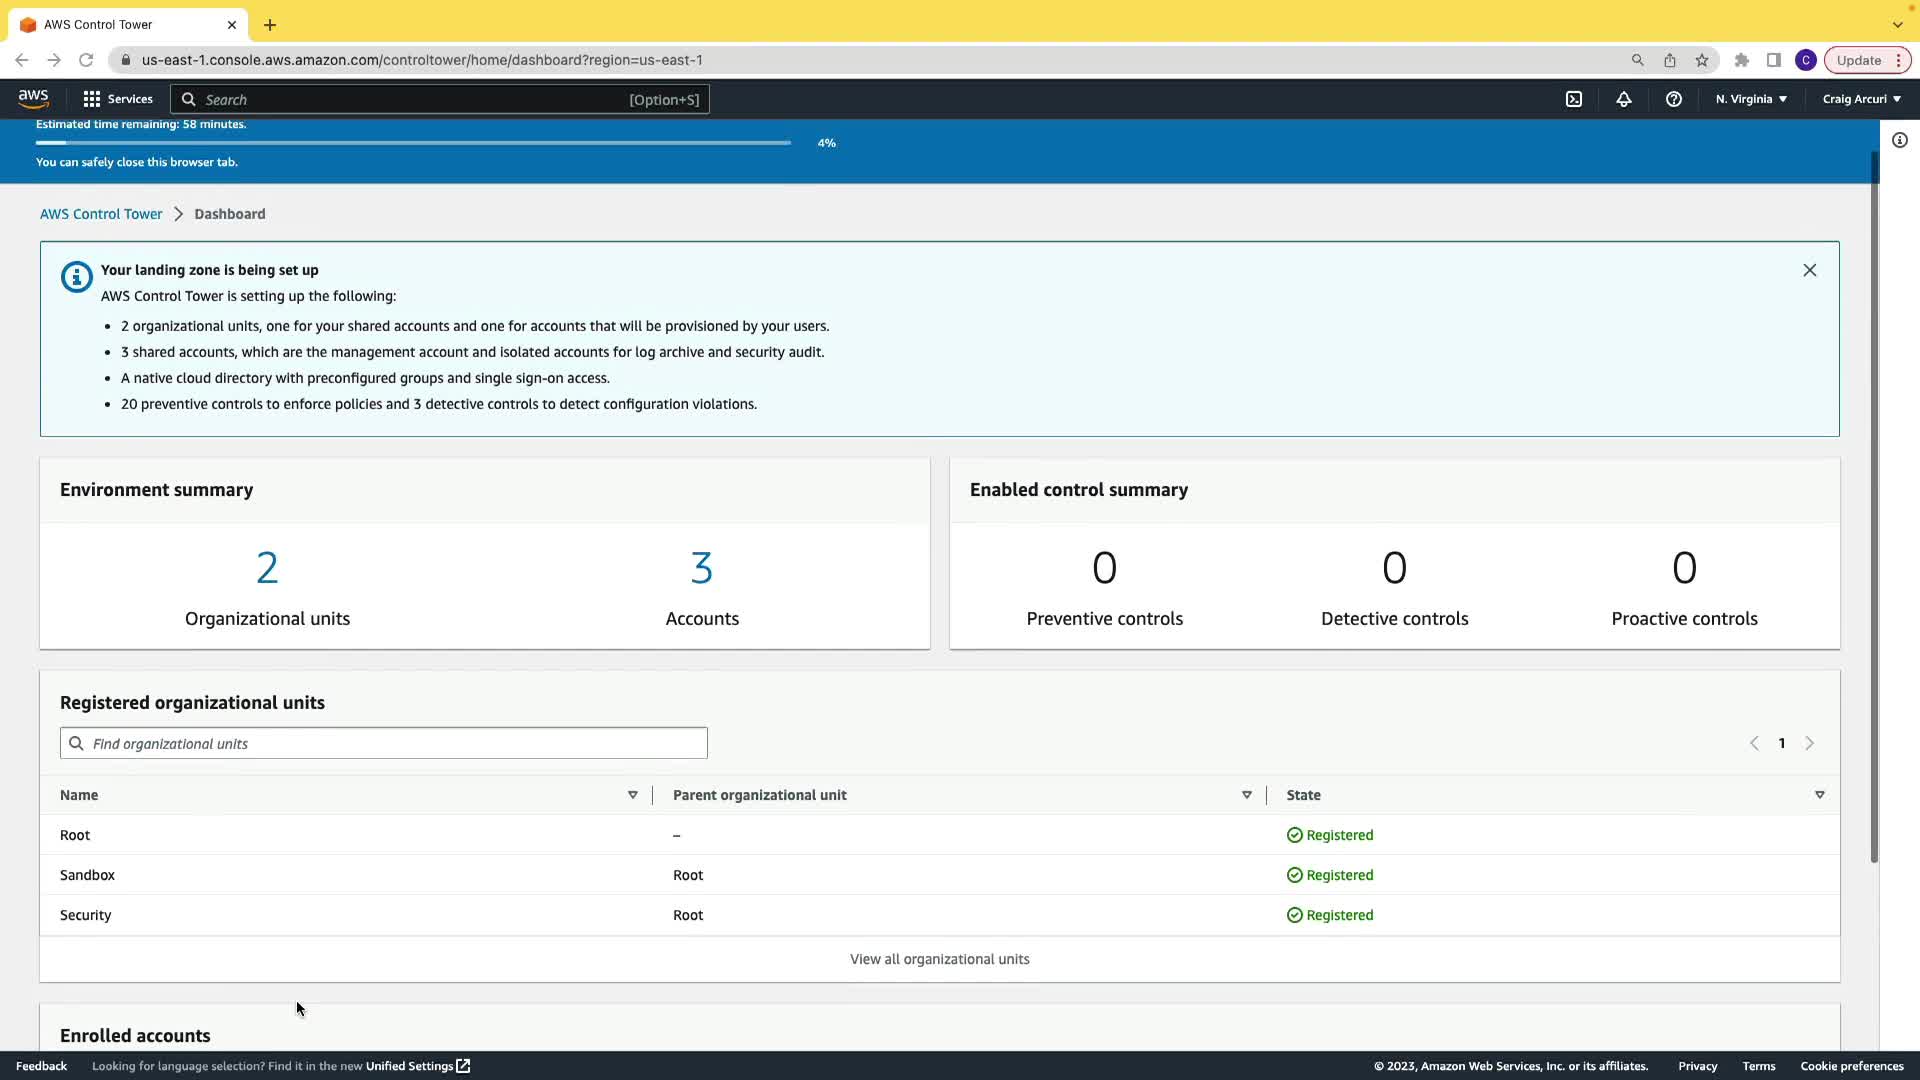This screenshot has height=1080, width=1920.
Task: Go to next page of organizational units
Action: (1809, 743)
